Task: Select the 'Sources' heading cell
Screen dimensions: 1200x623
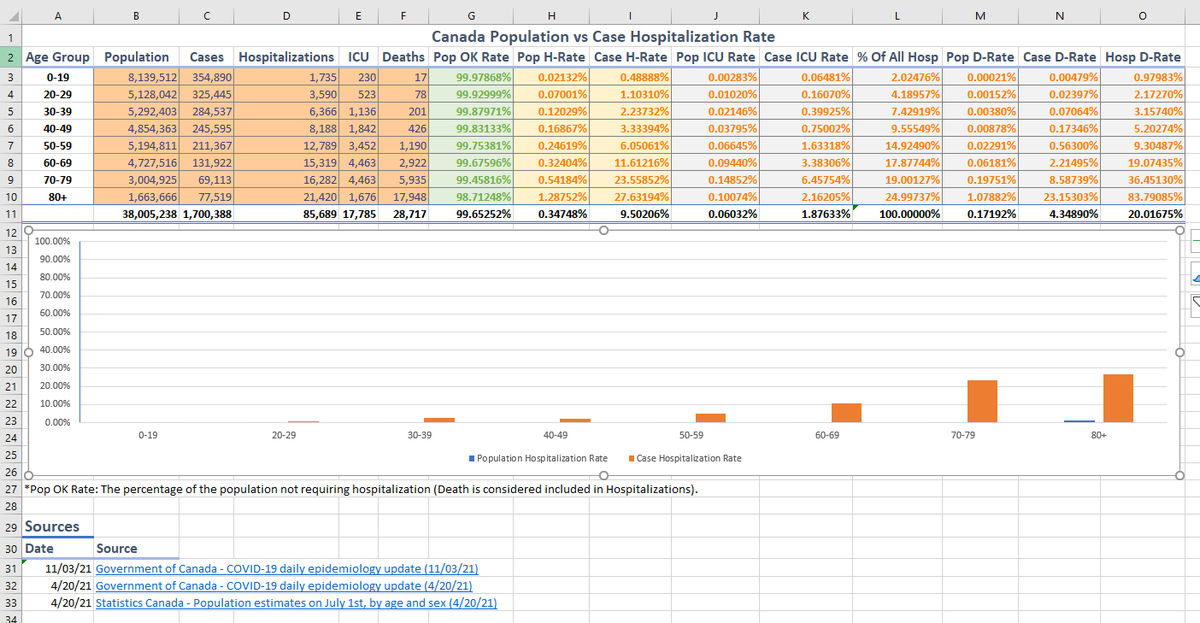Action: 58,527
